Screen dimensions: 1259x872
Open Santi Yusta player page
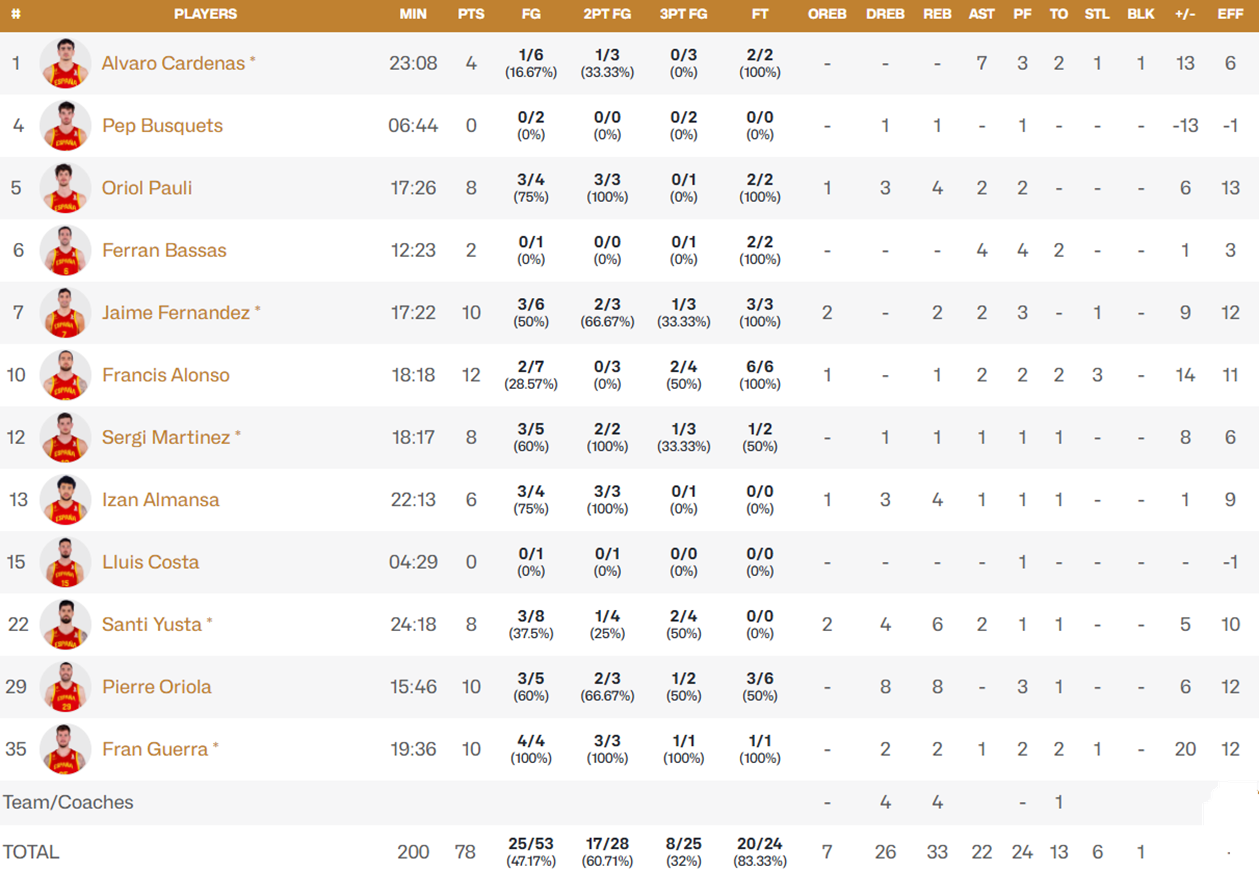tap(152, 625)
